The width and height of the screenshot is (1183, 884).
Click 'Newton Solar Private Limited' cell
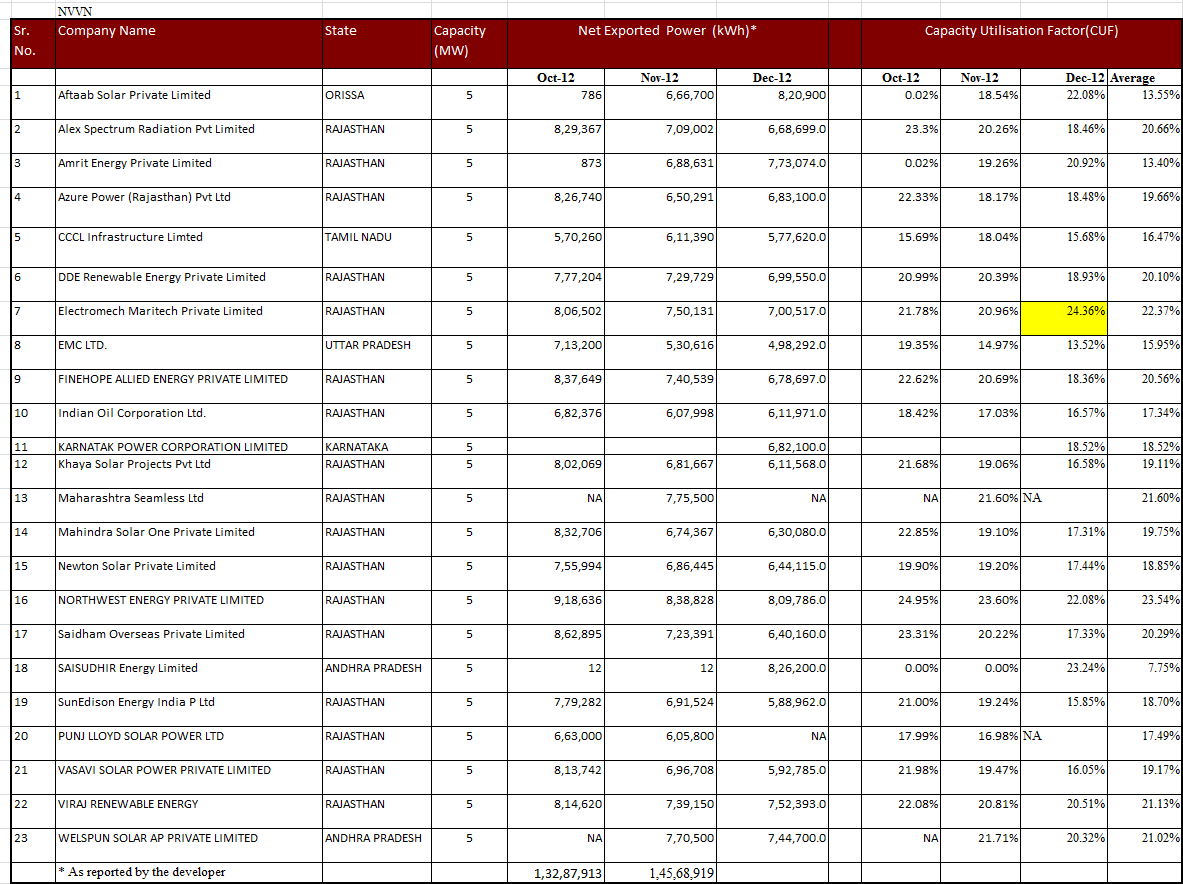coord(189,572)
